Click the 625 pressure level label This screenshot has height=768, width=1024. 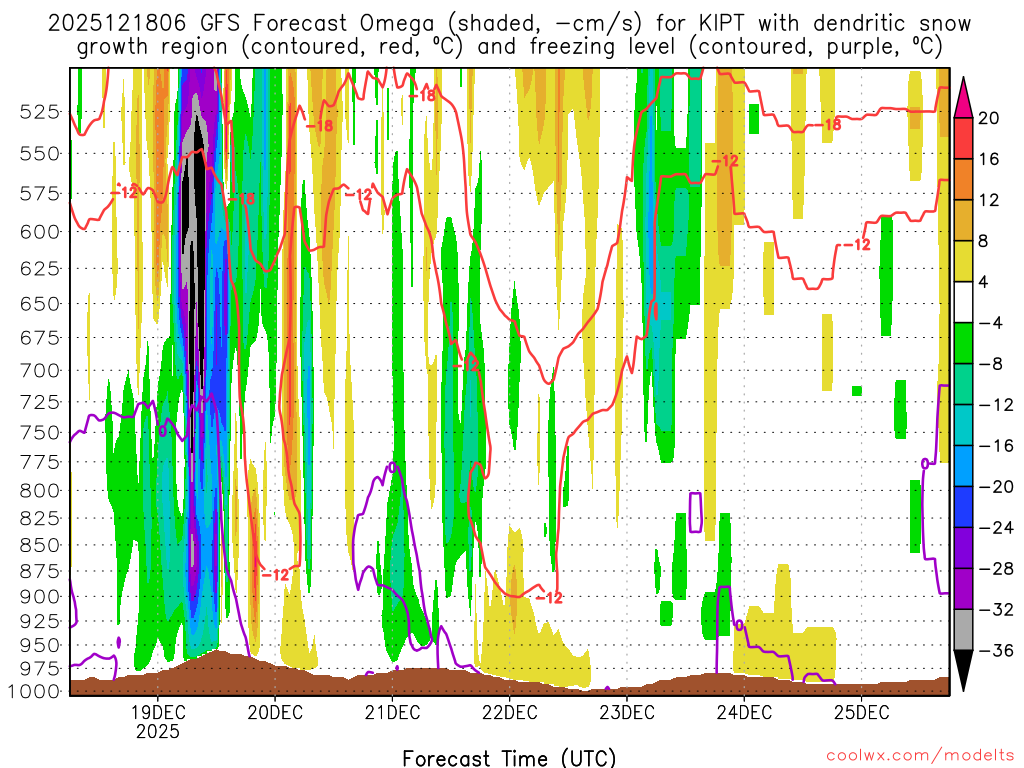(x=40, y=268)
